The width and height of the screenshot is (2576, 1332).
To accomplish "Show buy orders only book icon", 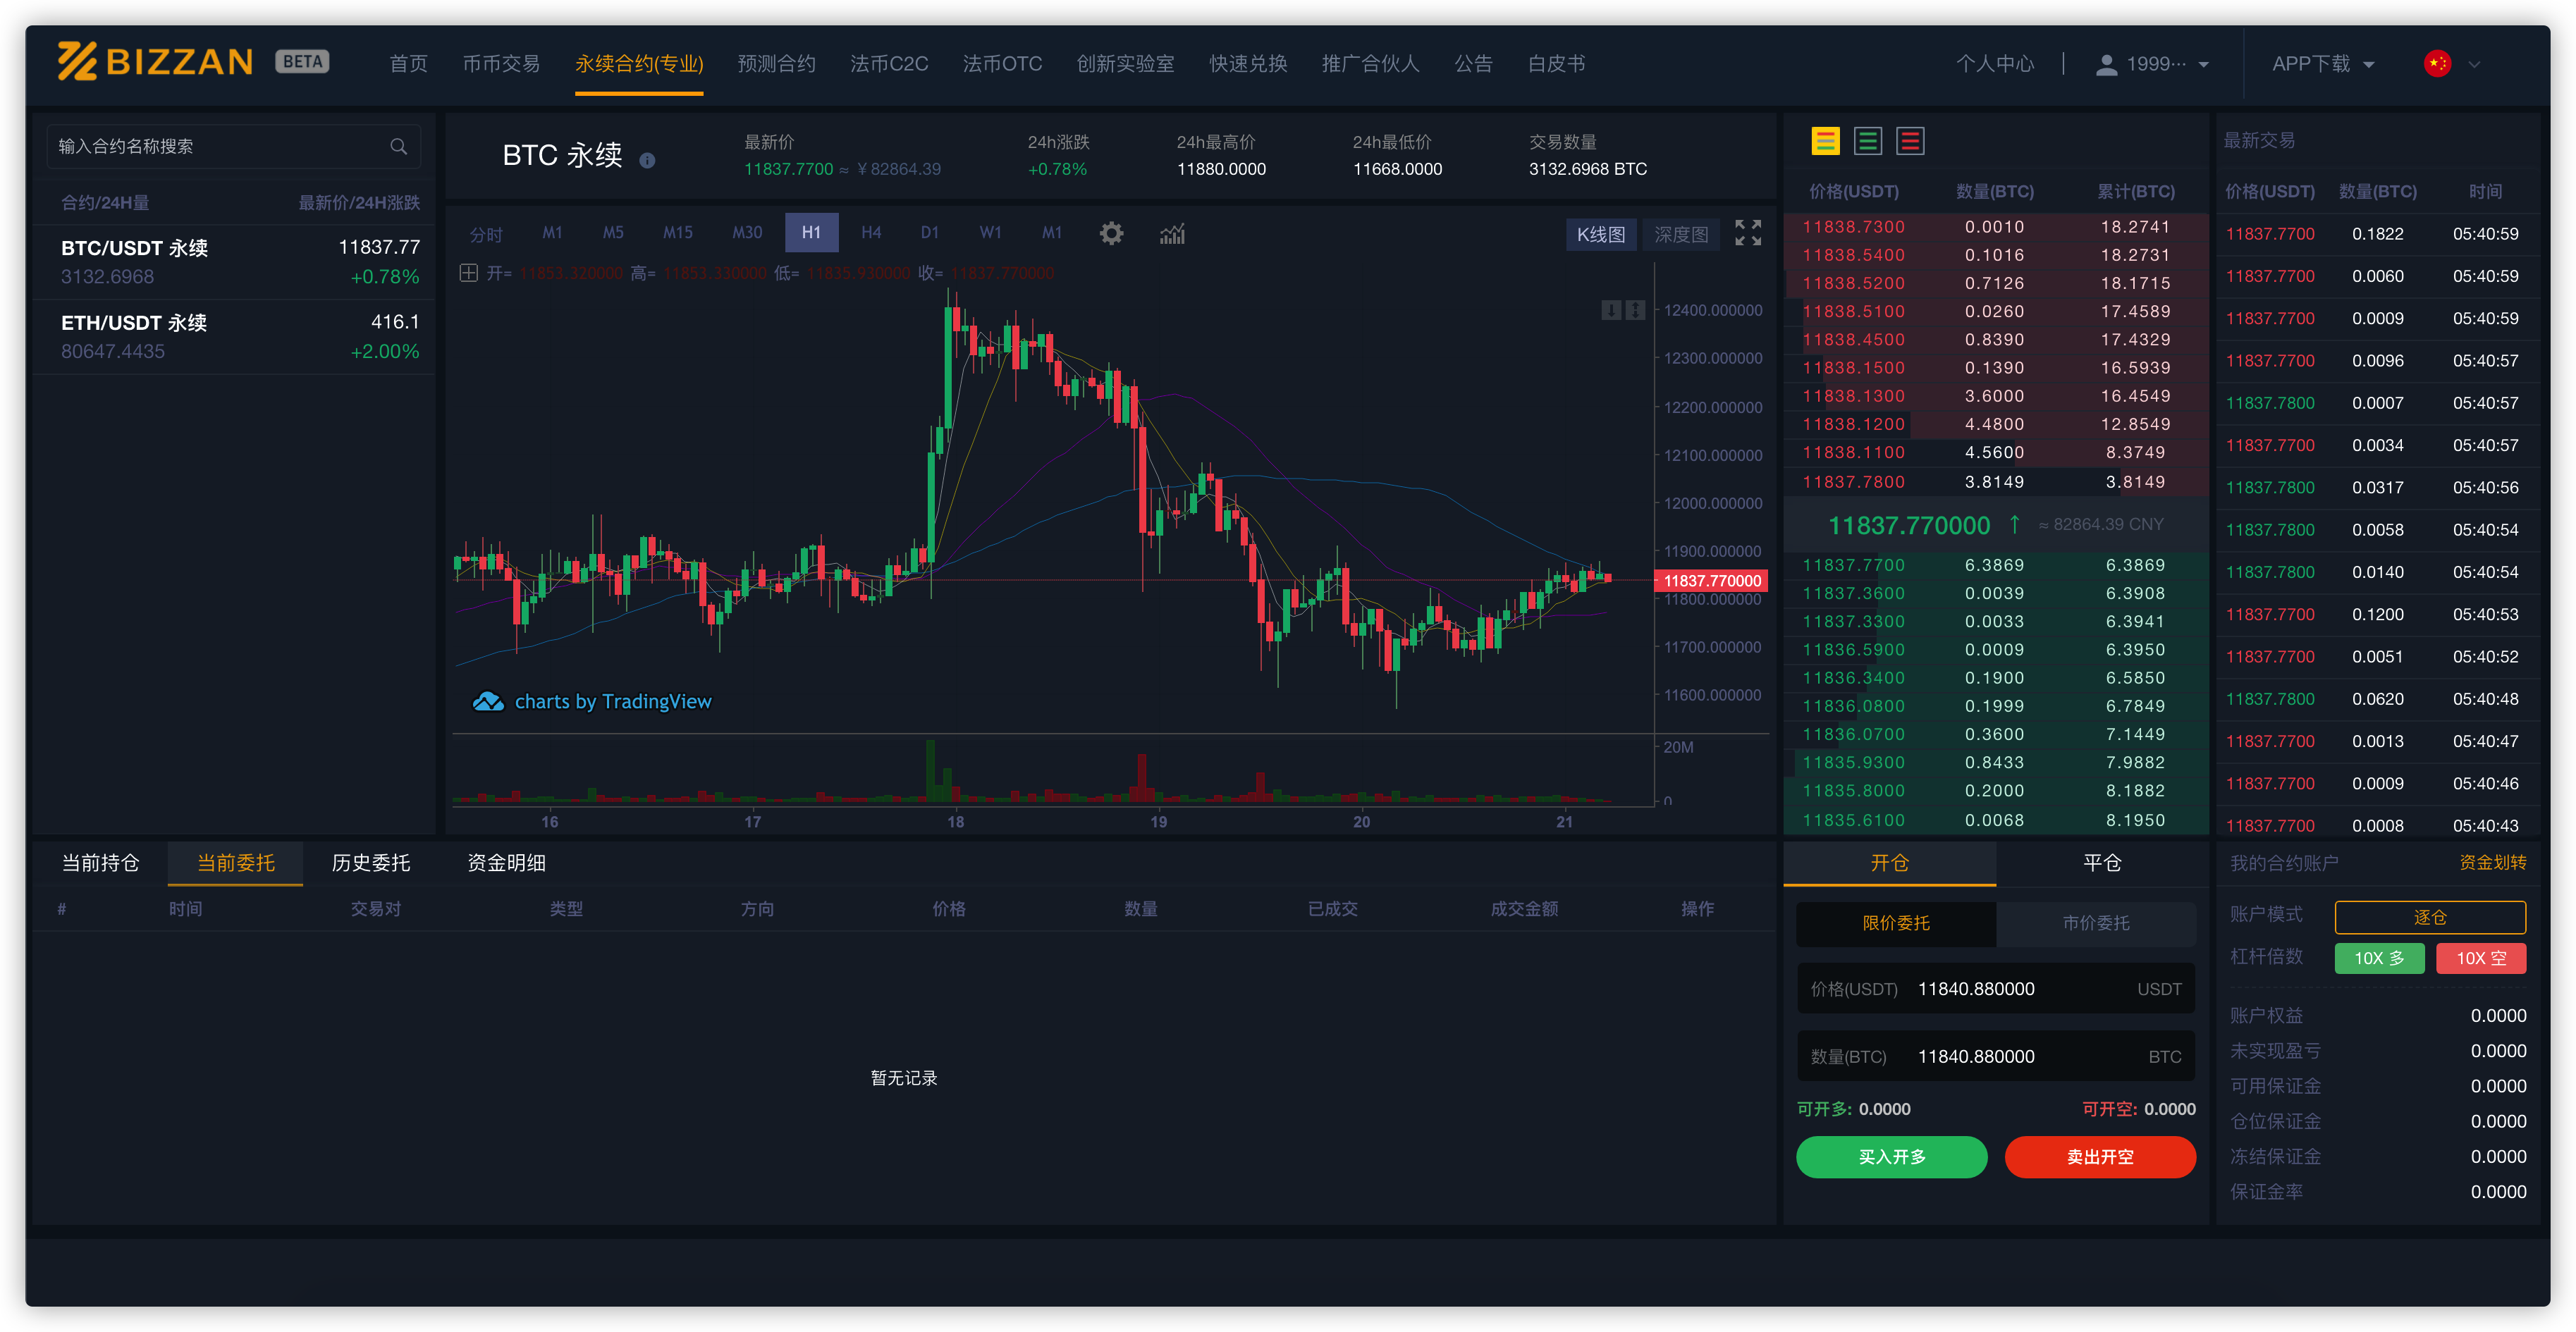I will coord(1867,141).
